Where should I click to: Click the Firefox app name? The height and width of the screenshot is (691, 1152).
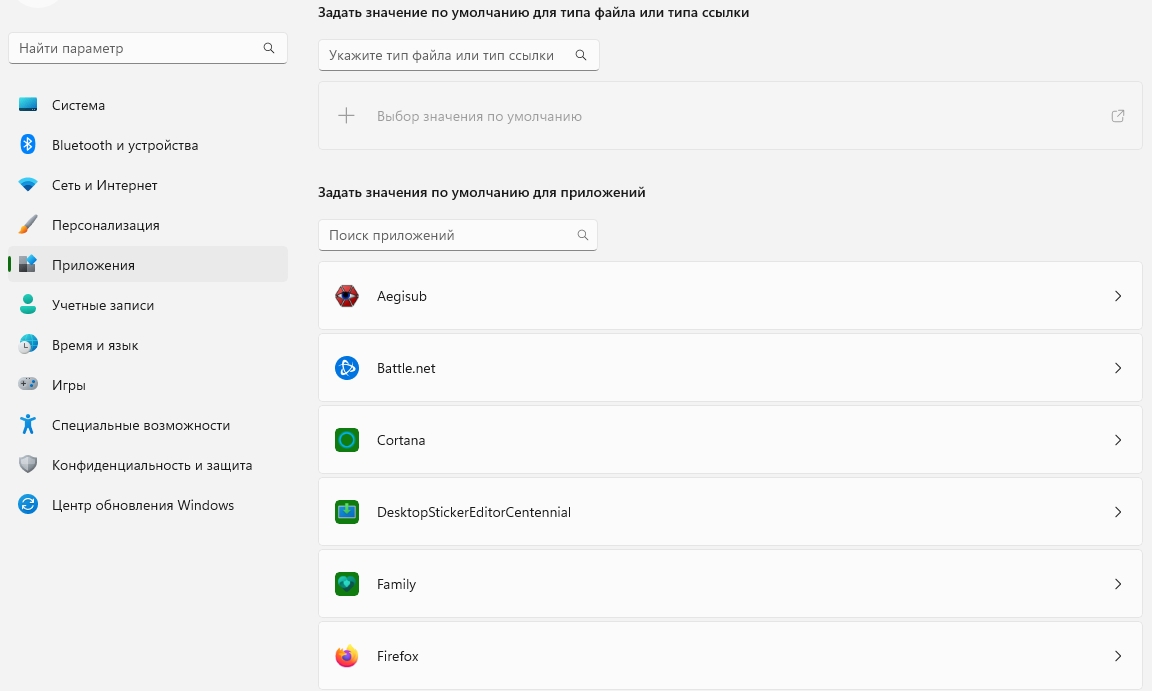(x=397, y=656)
